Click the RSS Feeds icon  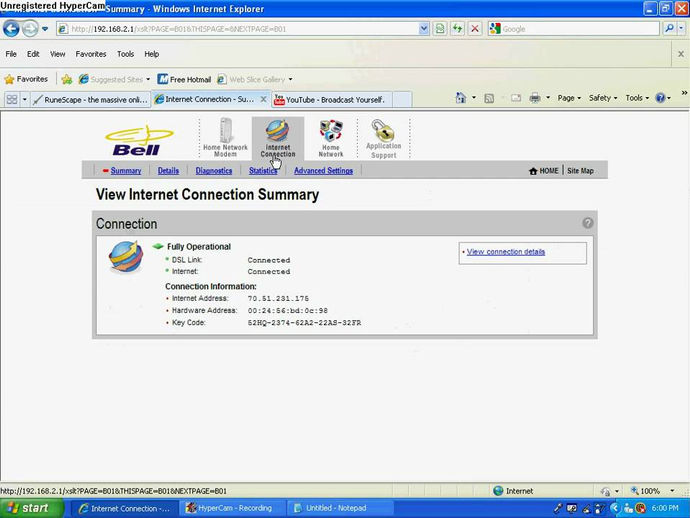[489, 98]
